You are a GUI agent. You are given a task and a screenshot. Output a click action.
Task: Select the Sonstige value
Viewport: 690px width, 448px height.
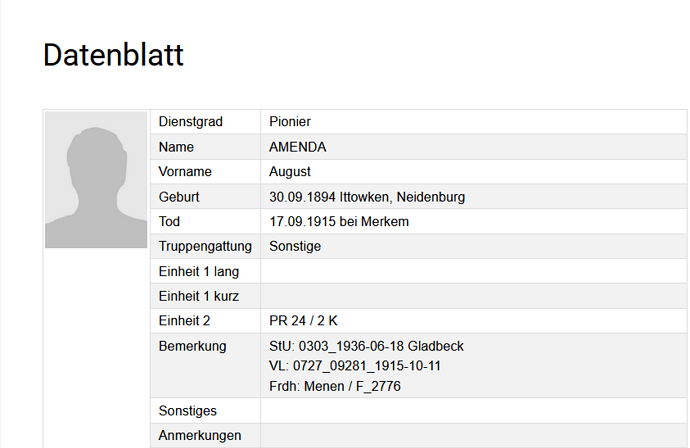295,246
